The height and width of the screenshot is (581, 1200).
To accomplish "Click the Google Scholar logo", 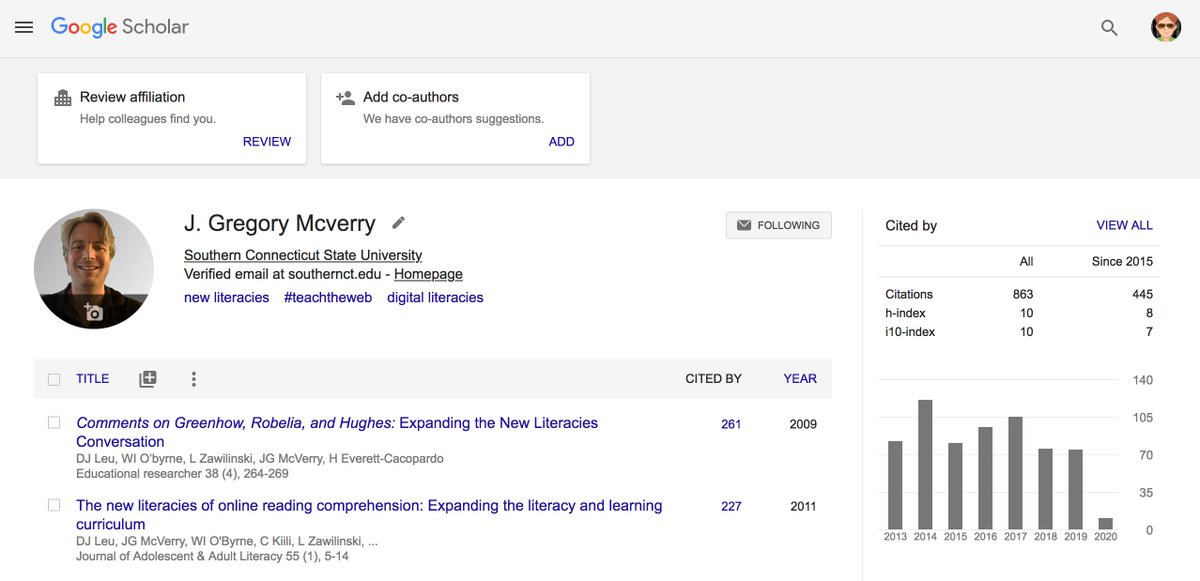I will tap(119, 27).
